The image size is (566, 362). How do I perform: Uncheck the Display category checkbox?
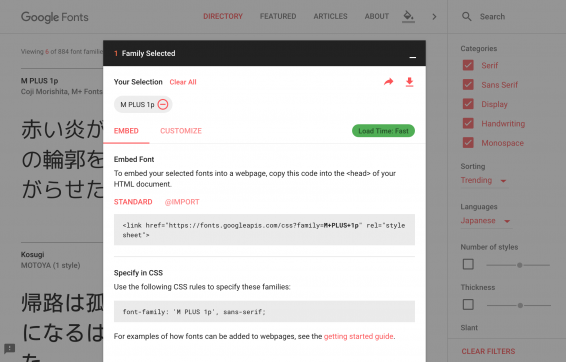468,104
